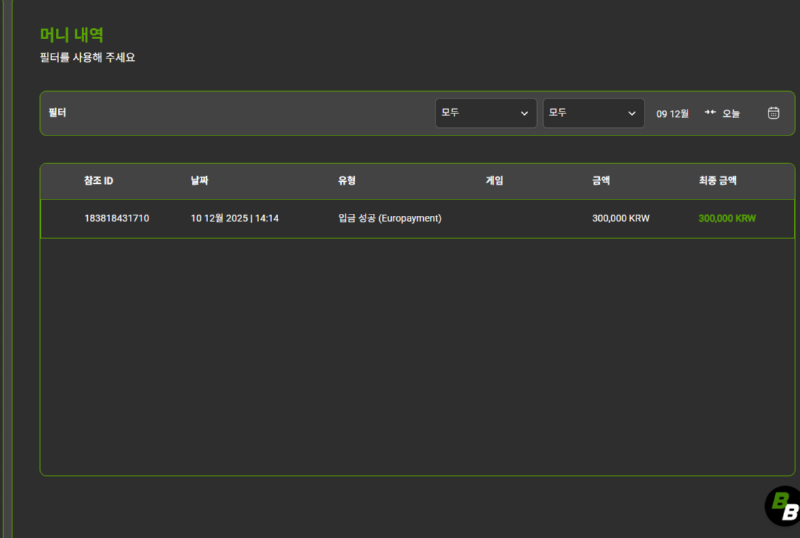The image size is (800, 538).
Task: Click the 입금 성공 (Europayment) entry
Action: (x=389, y=218)
